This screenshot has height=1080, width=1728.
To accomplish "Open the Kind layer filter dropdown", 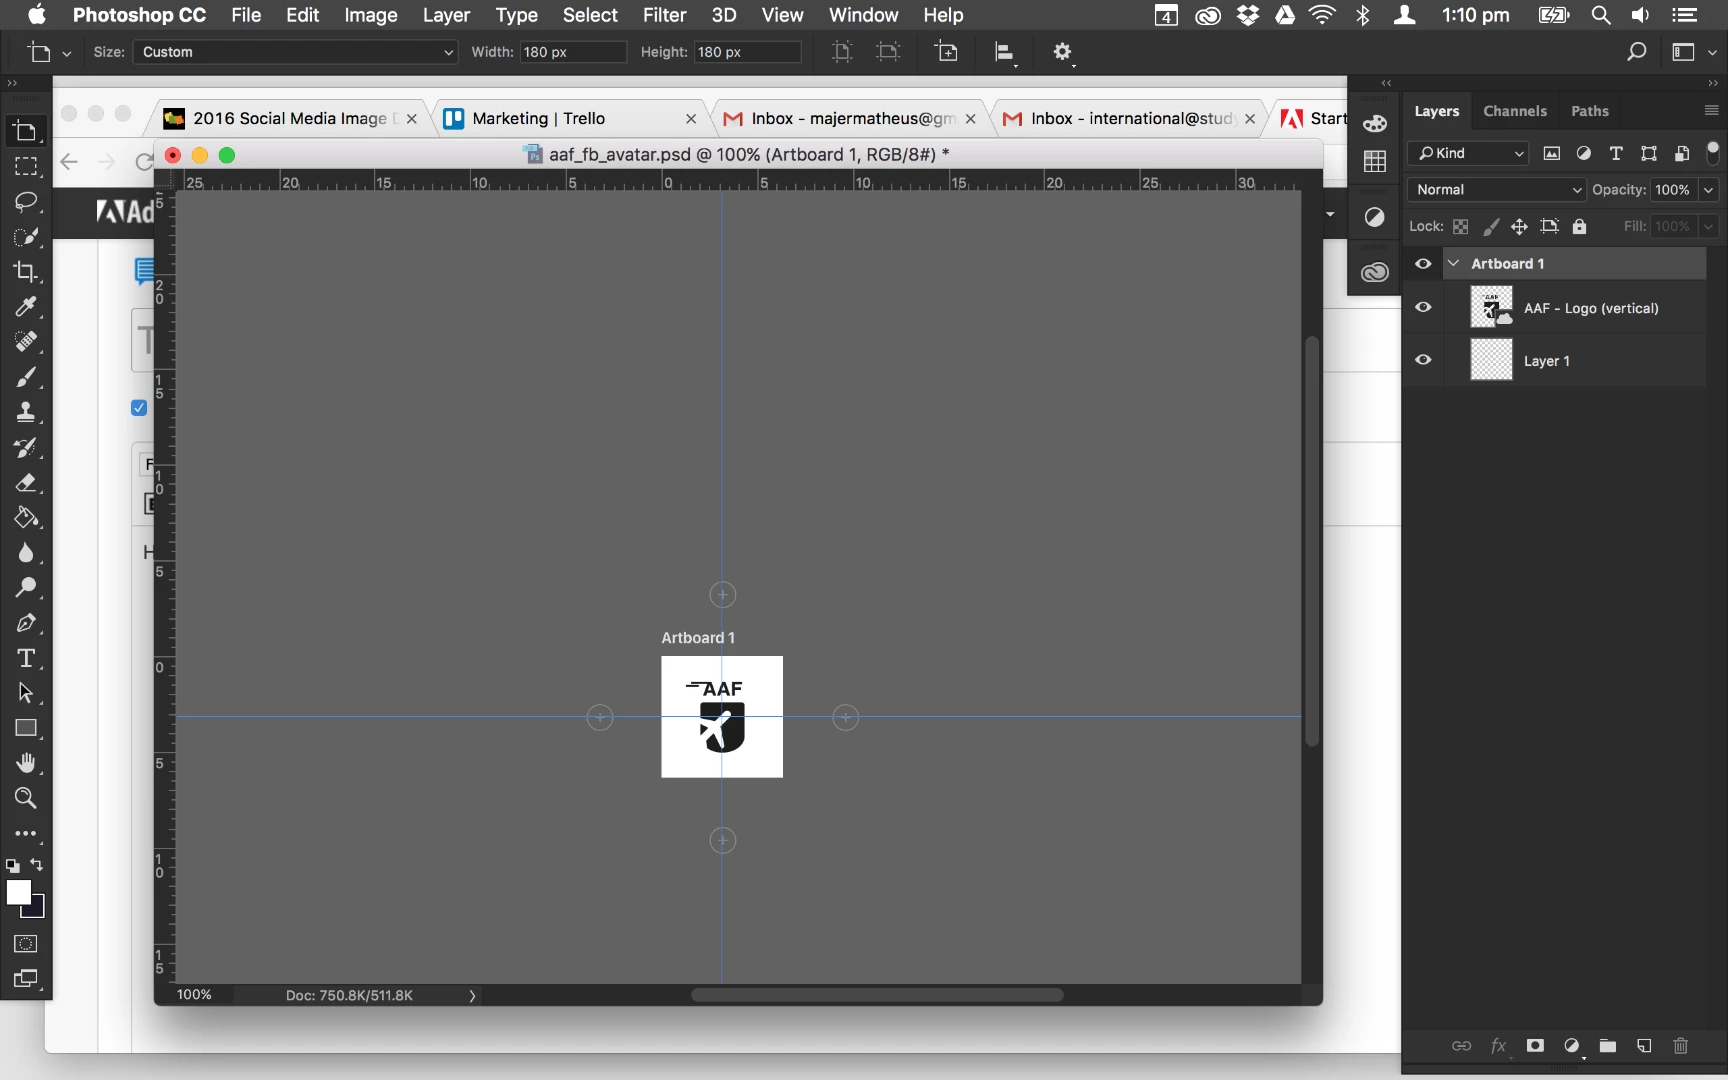I will 1468,153.
